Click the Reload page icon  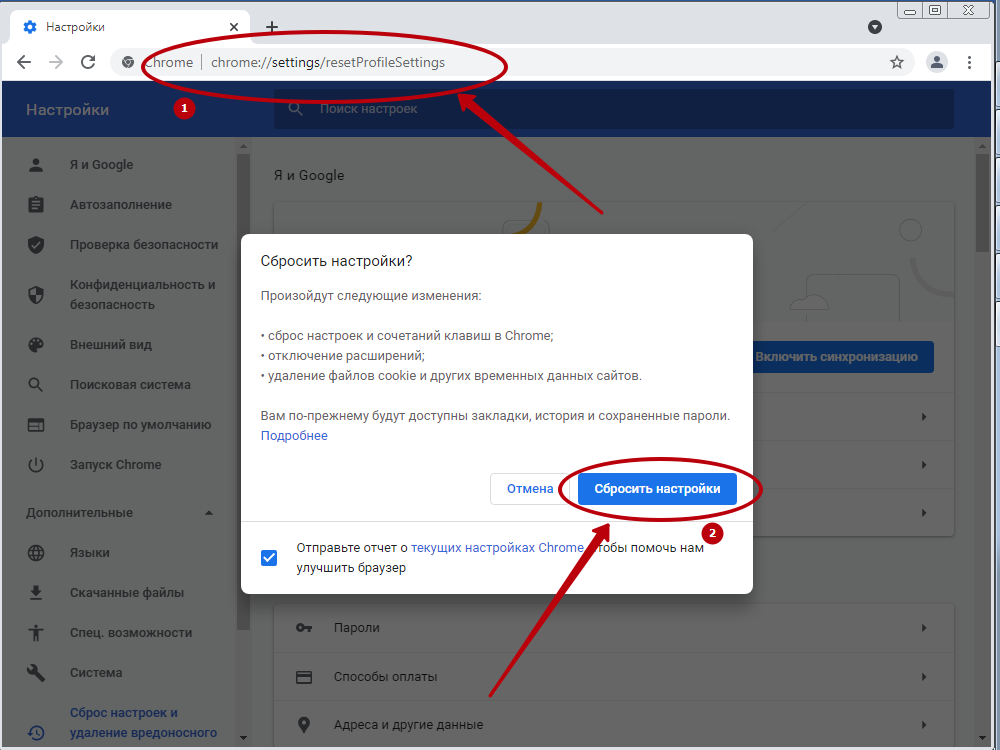pyautogui.click(x=88, y=62)
